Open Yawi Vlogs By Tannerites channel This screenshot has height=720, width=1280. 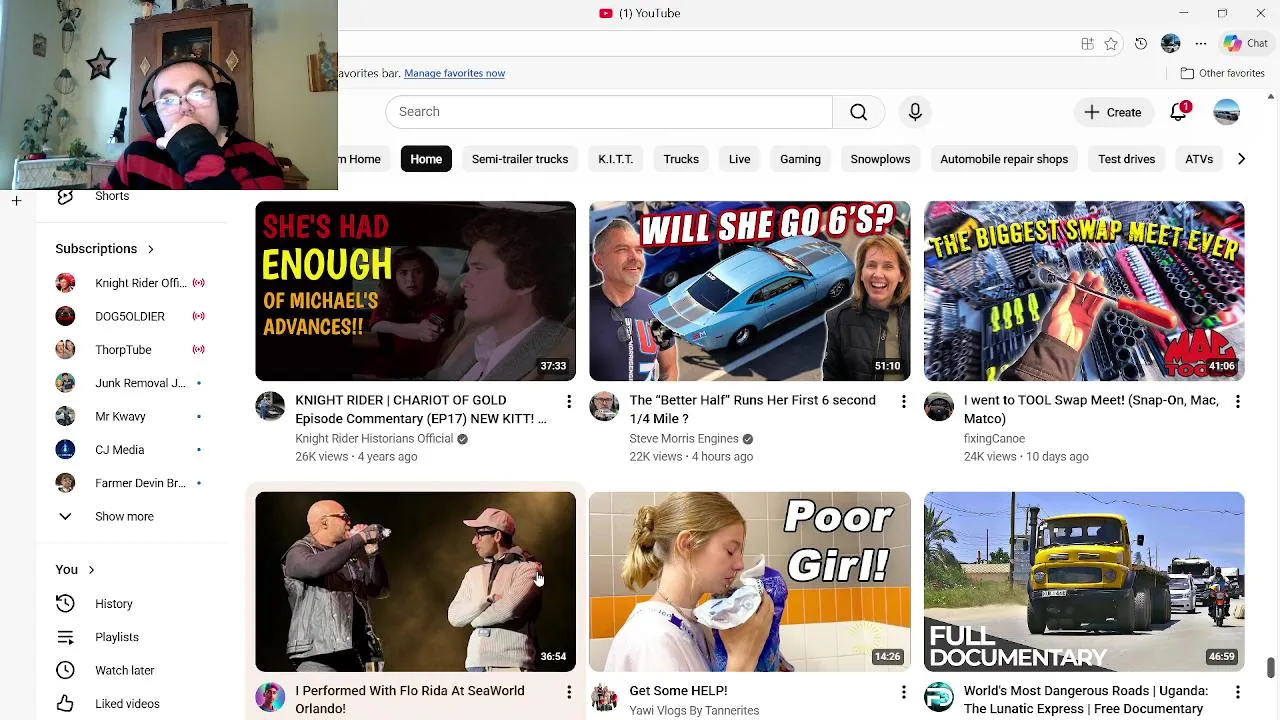694,711
